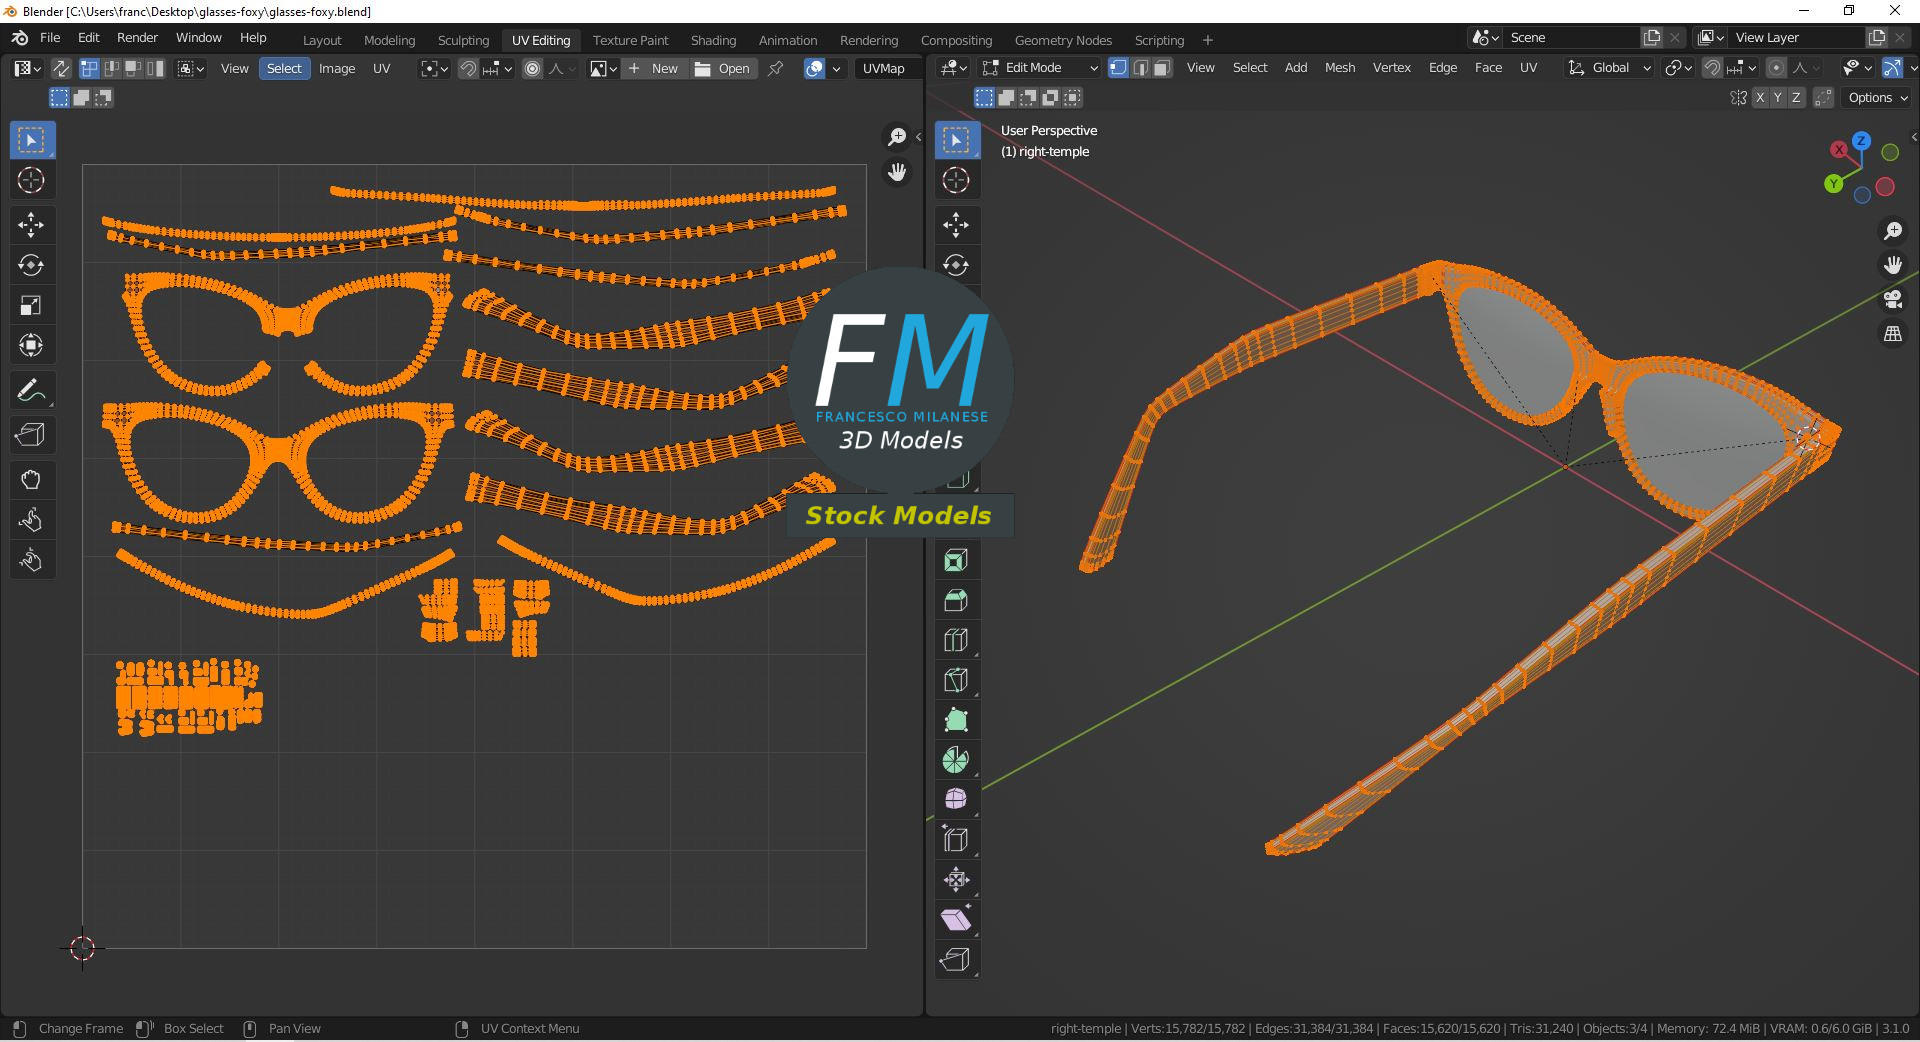This screenshot has width=1920, height=1042.
Task: Select the Rotate tool in 3D viewport toolbar
Action: coord(956,265)
